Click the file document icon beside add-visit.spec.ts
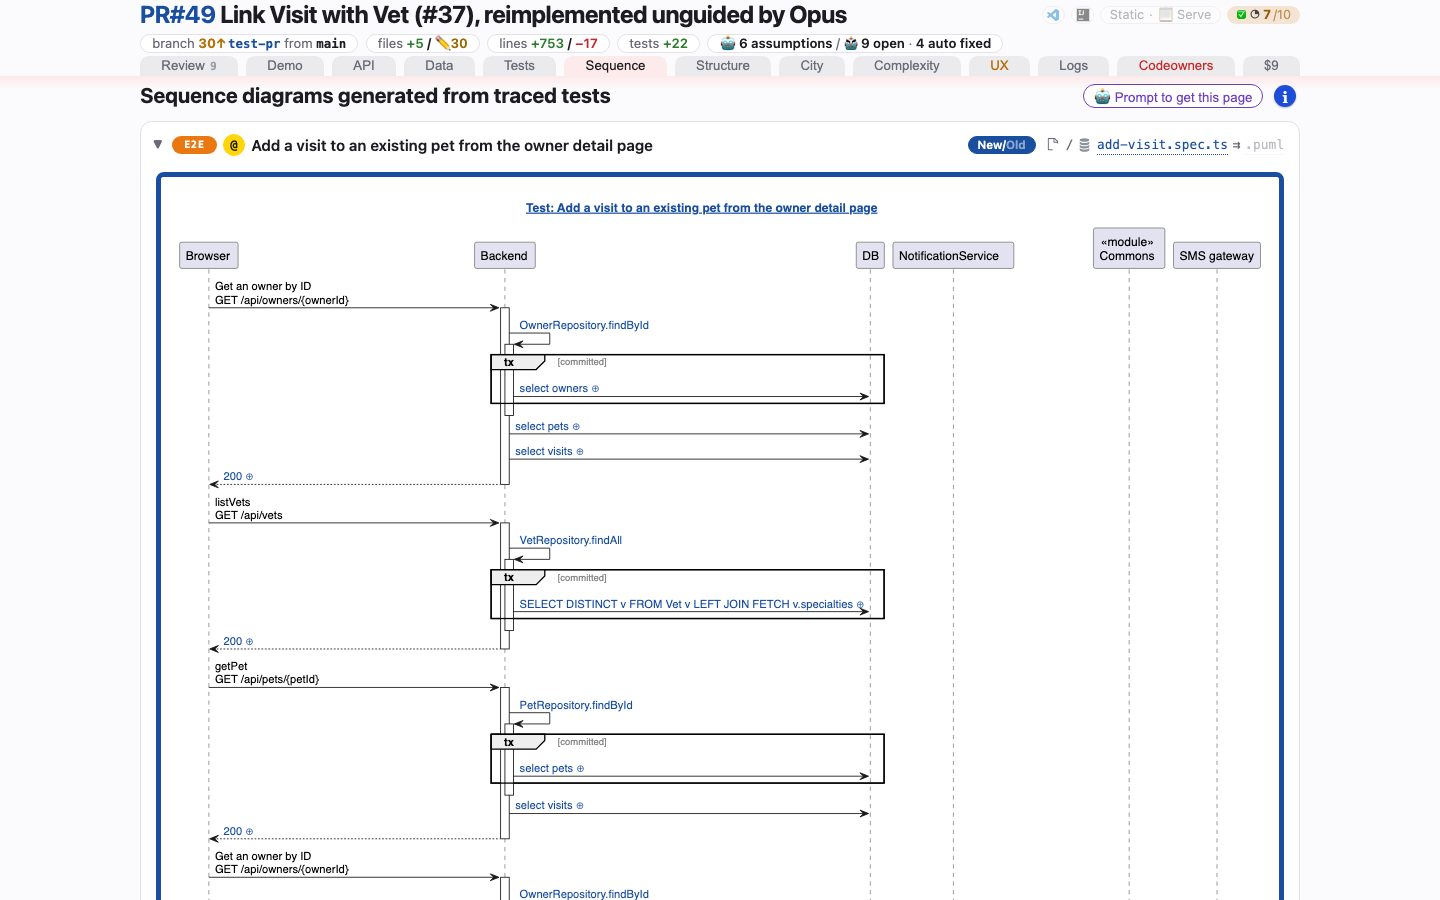This screenshot has width=1440, height=900. pos(1052,145)
